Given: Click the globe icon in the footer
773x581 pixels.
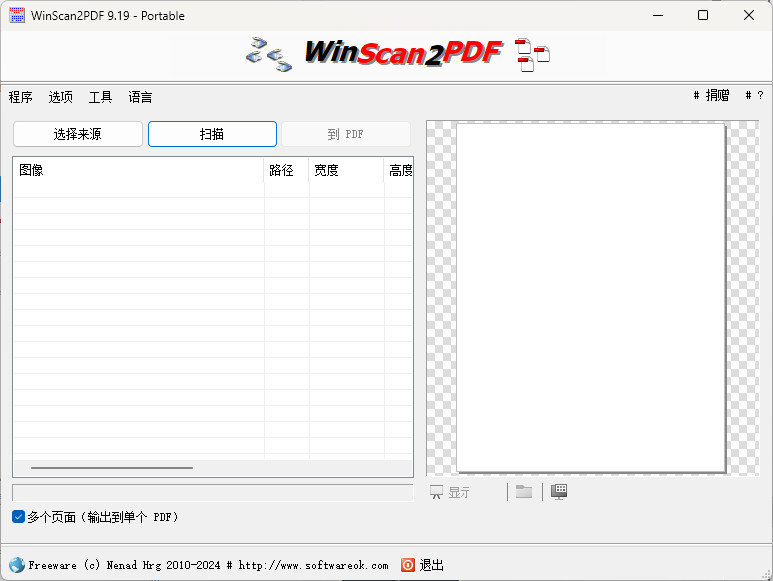Looking at the screenshot, I should click(17, 565).
